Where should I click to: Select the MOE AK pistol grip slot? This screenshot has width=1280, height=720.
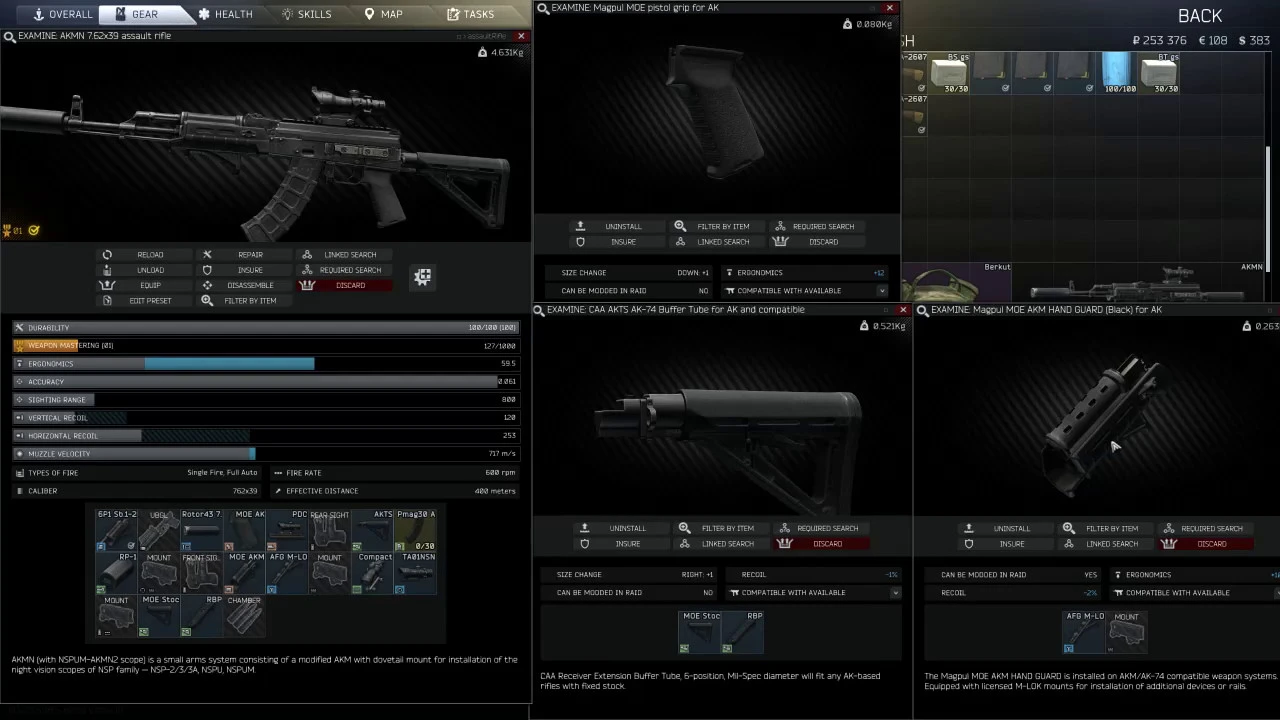[244, 530]
